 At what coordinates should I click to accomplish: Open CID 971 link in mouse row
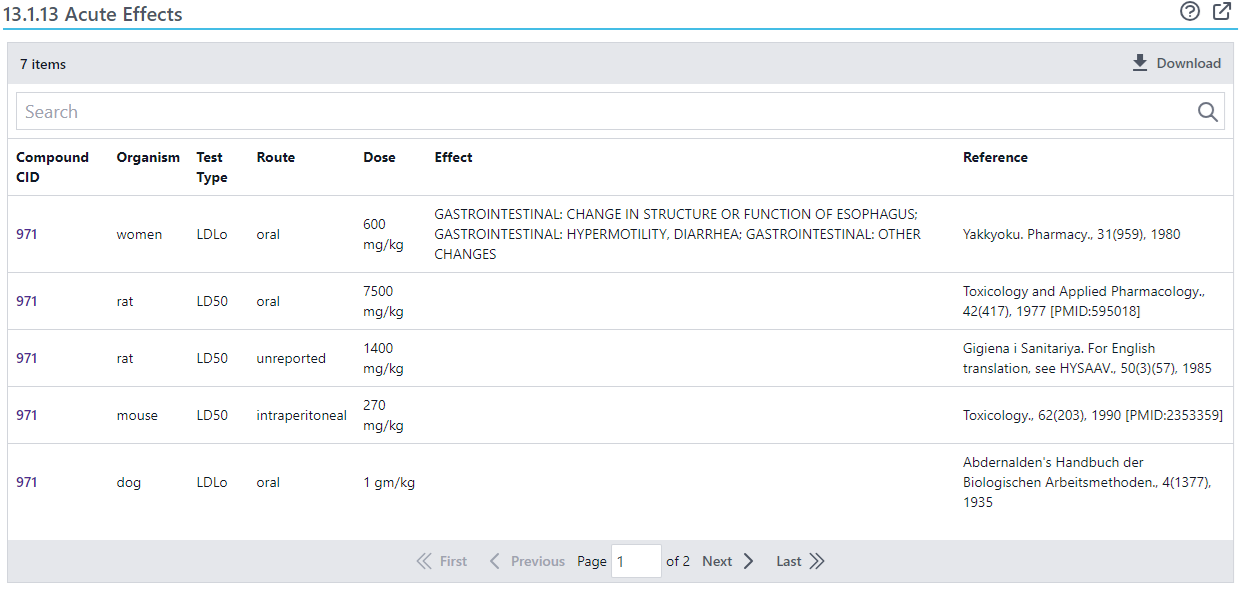click(27, 415)
